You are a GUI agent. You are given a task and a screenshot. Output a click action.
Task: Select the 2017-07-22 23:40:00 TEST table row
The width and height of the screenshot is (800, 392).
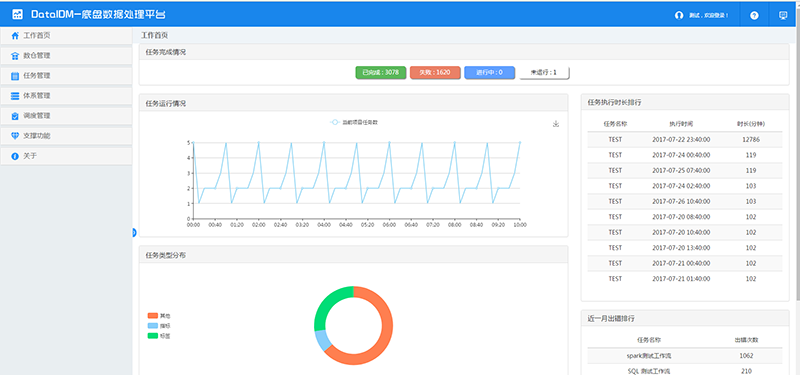tap(685, 139)
